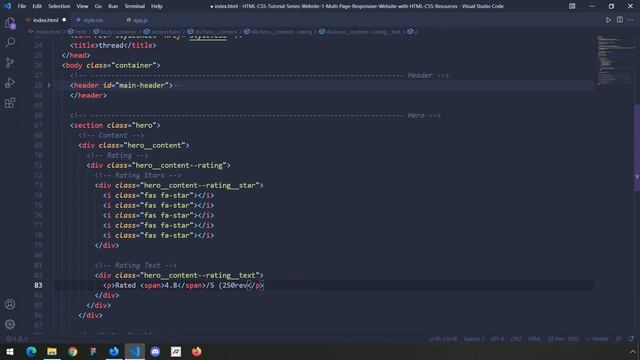Viewport: 640px width, 360px height.
Task: Open the Go menu
Action: [x=98, y=6]
